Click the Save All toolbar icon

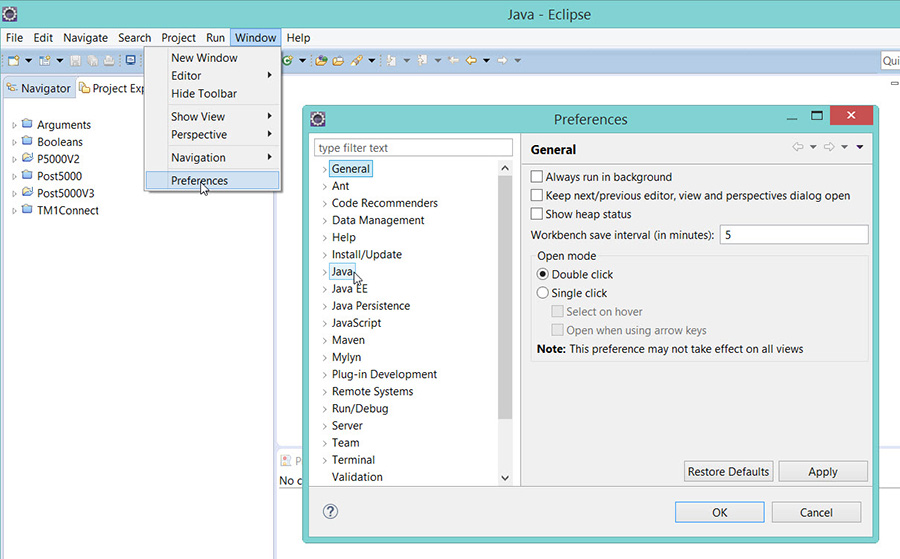(x=92, y=60)
